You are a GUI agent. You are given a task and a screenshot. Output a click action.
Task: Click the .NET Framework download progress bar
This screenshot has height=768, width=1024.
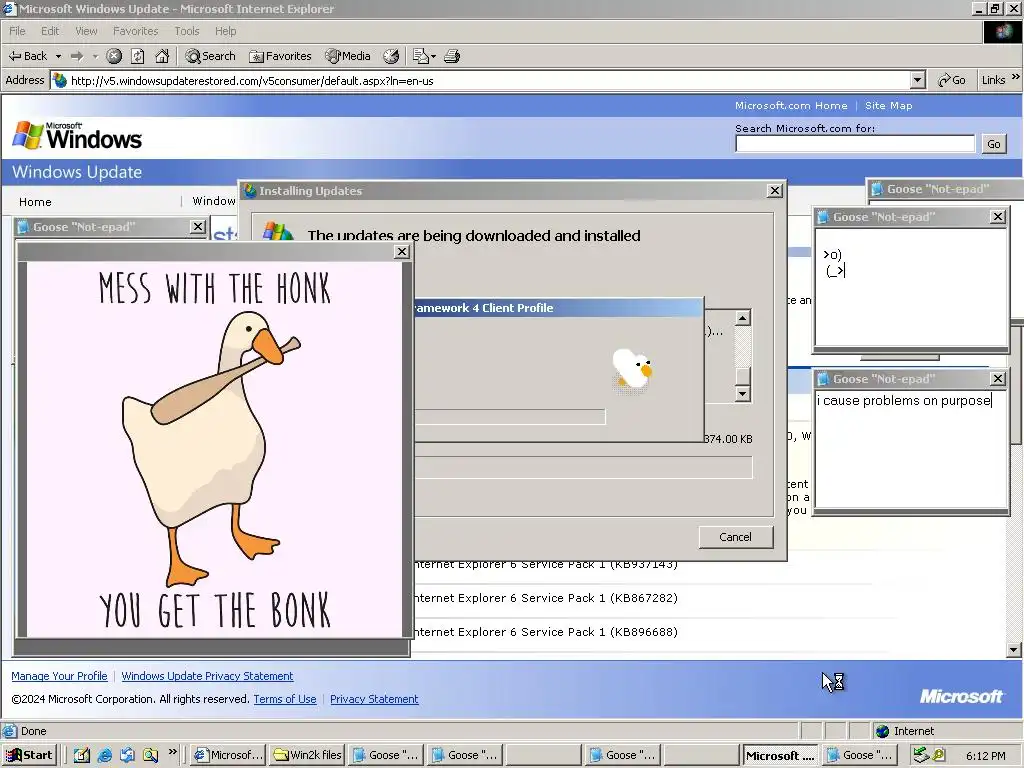[510, 417]
